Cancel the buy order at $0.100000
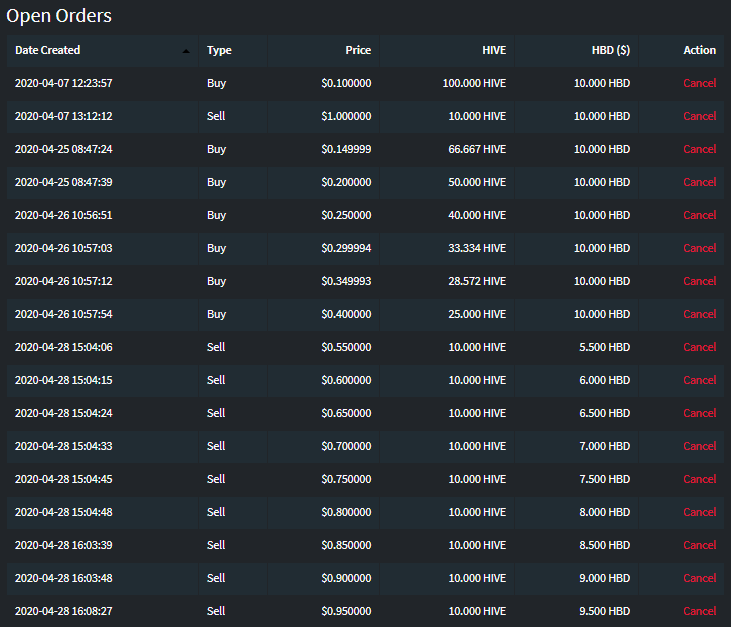Viewport: 731px width, 627px height. click(x=699, y=83)
